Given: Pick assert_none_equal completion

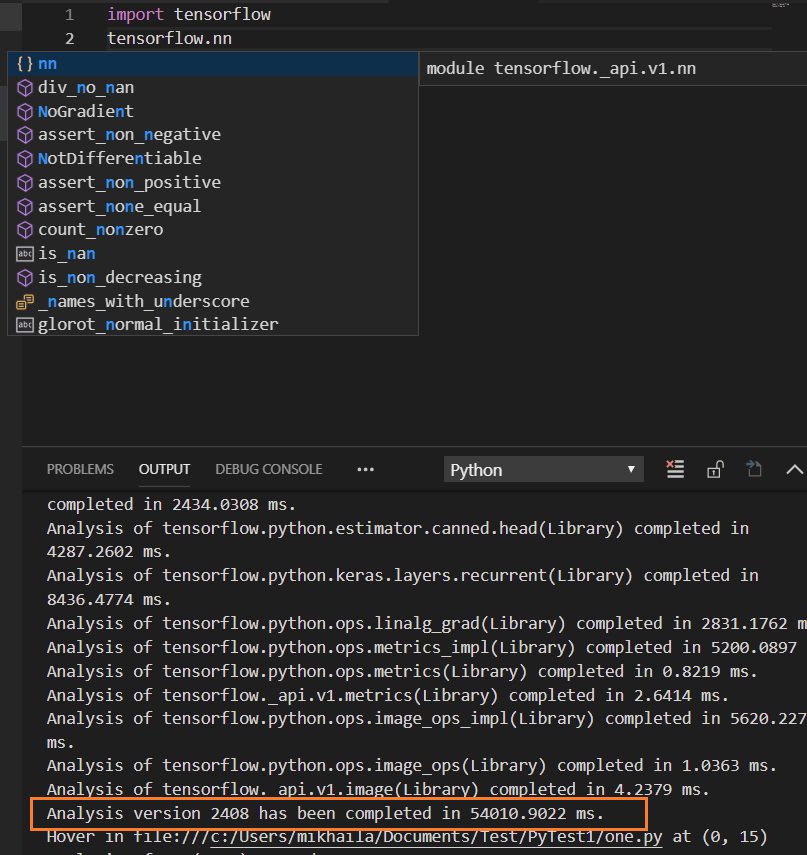Looking at the screenshot, I should click(213, 207).
